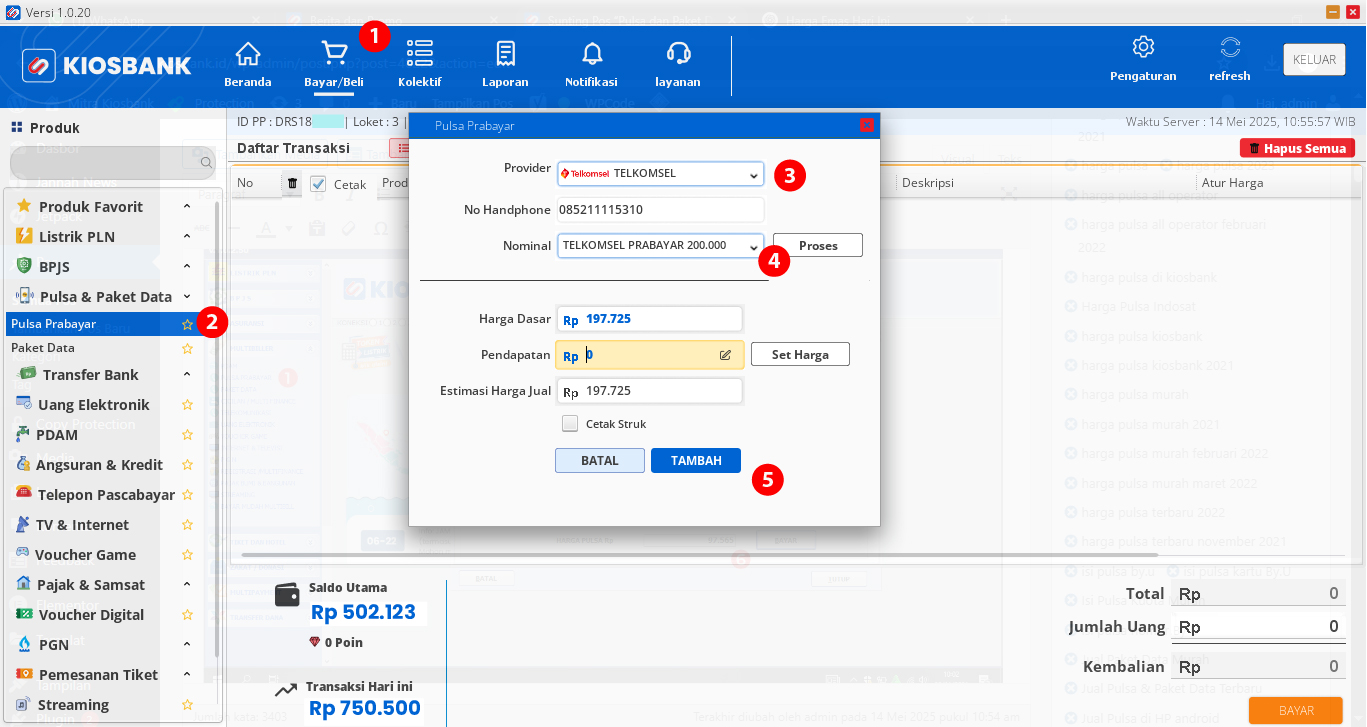Open the Beranda home icon

coord(247,54)
